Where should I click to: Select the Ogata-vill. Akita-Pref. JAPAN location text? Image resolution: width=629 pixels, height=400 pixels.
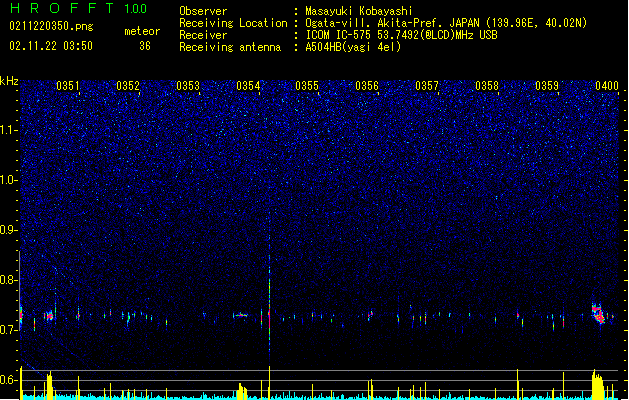pyautogui.click(x=446, y=23)
